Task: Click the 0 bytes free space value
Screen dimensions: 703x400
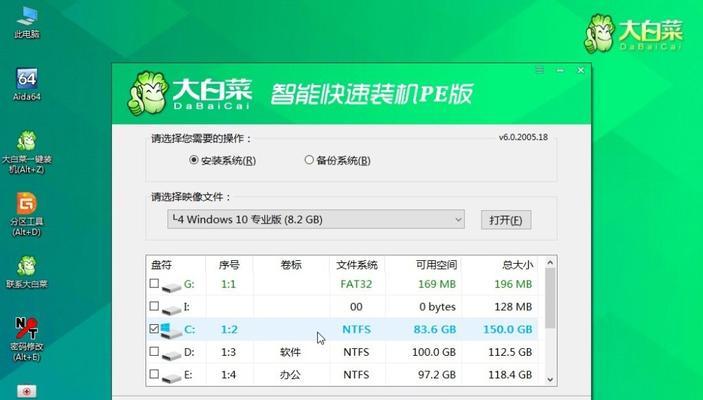Action: [438, 307]
